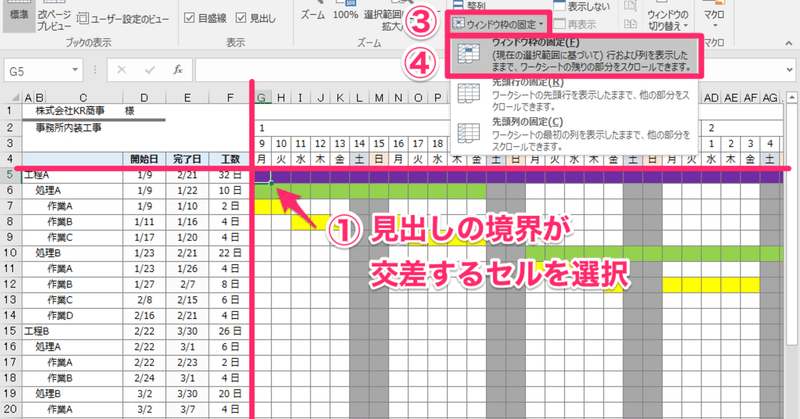Select row 10 header

tap(10, 253)
